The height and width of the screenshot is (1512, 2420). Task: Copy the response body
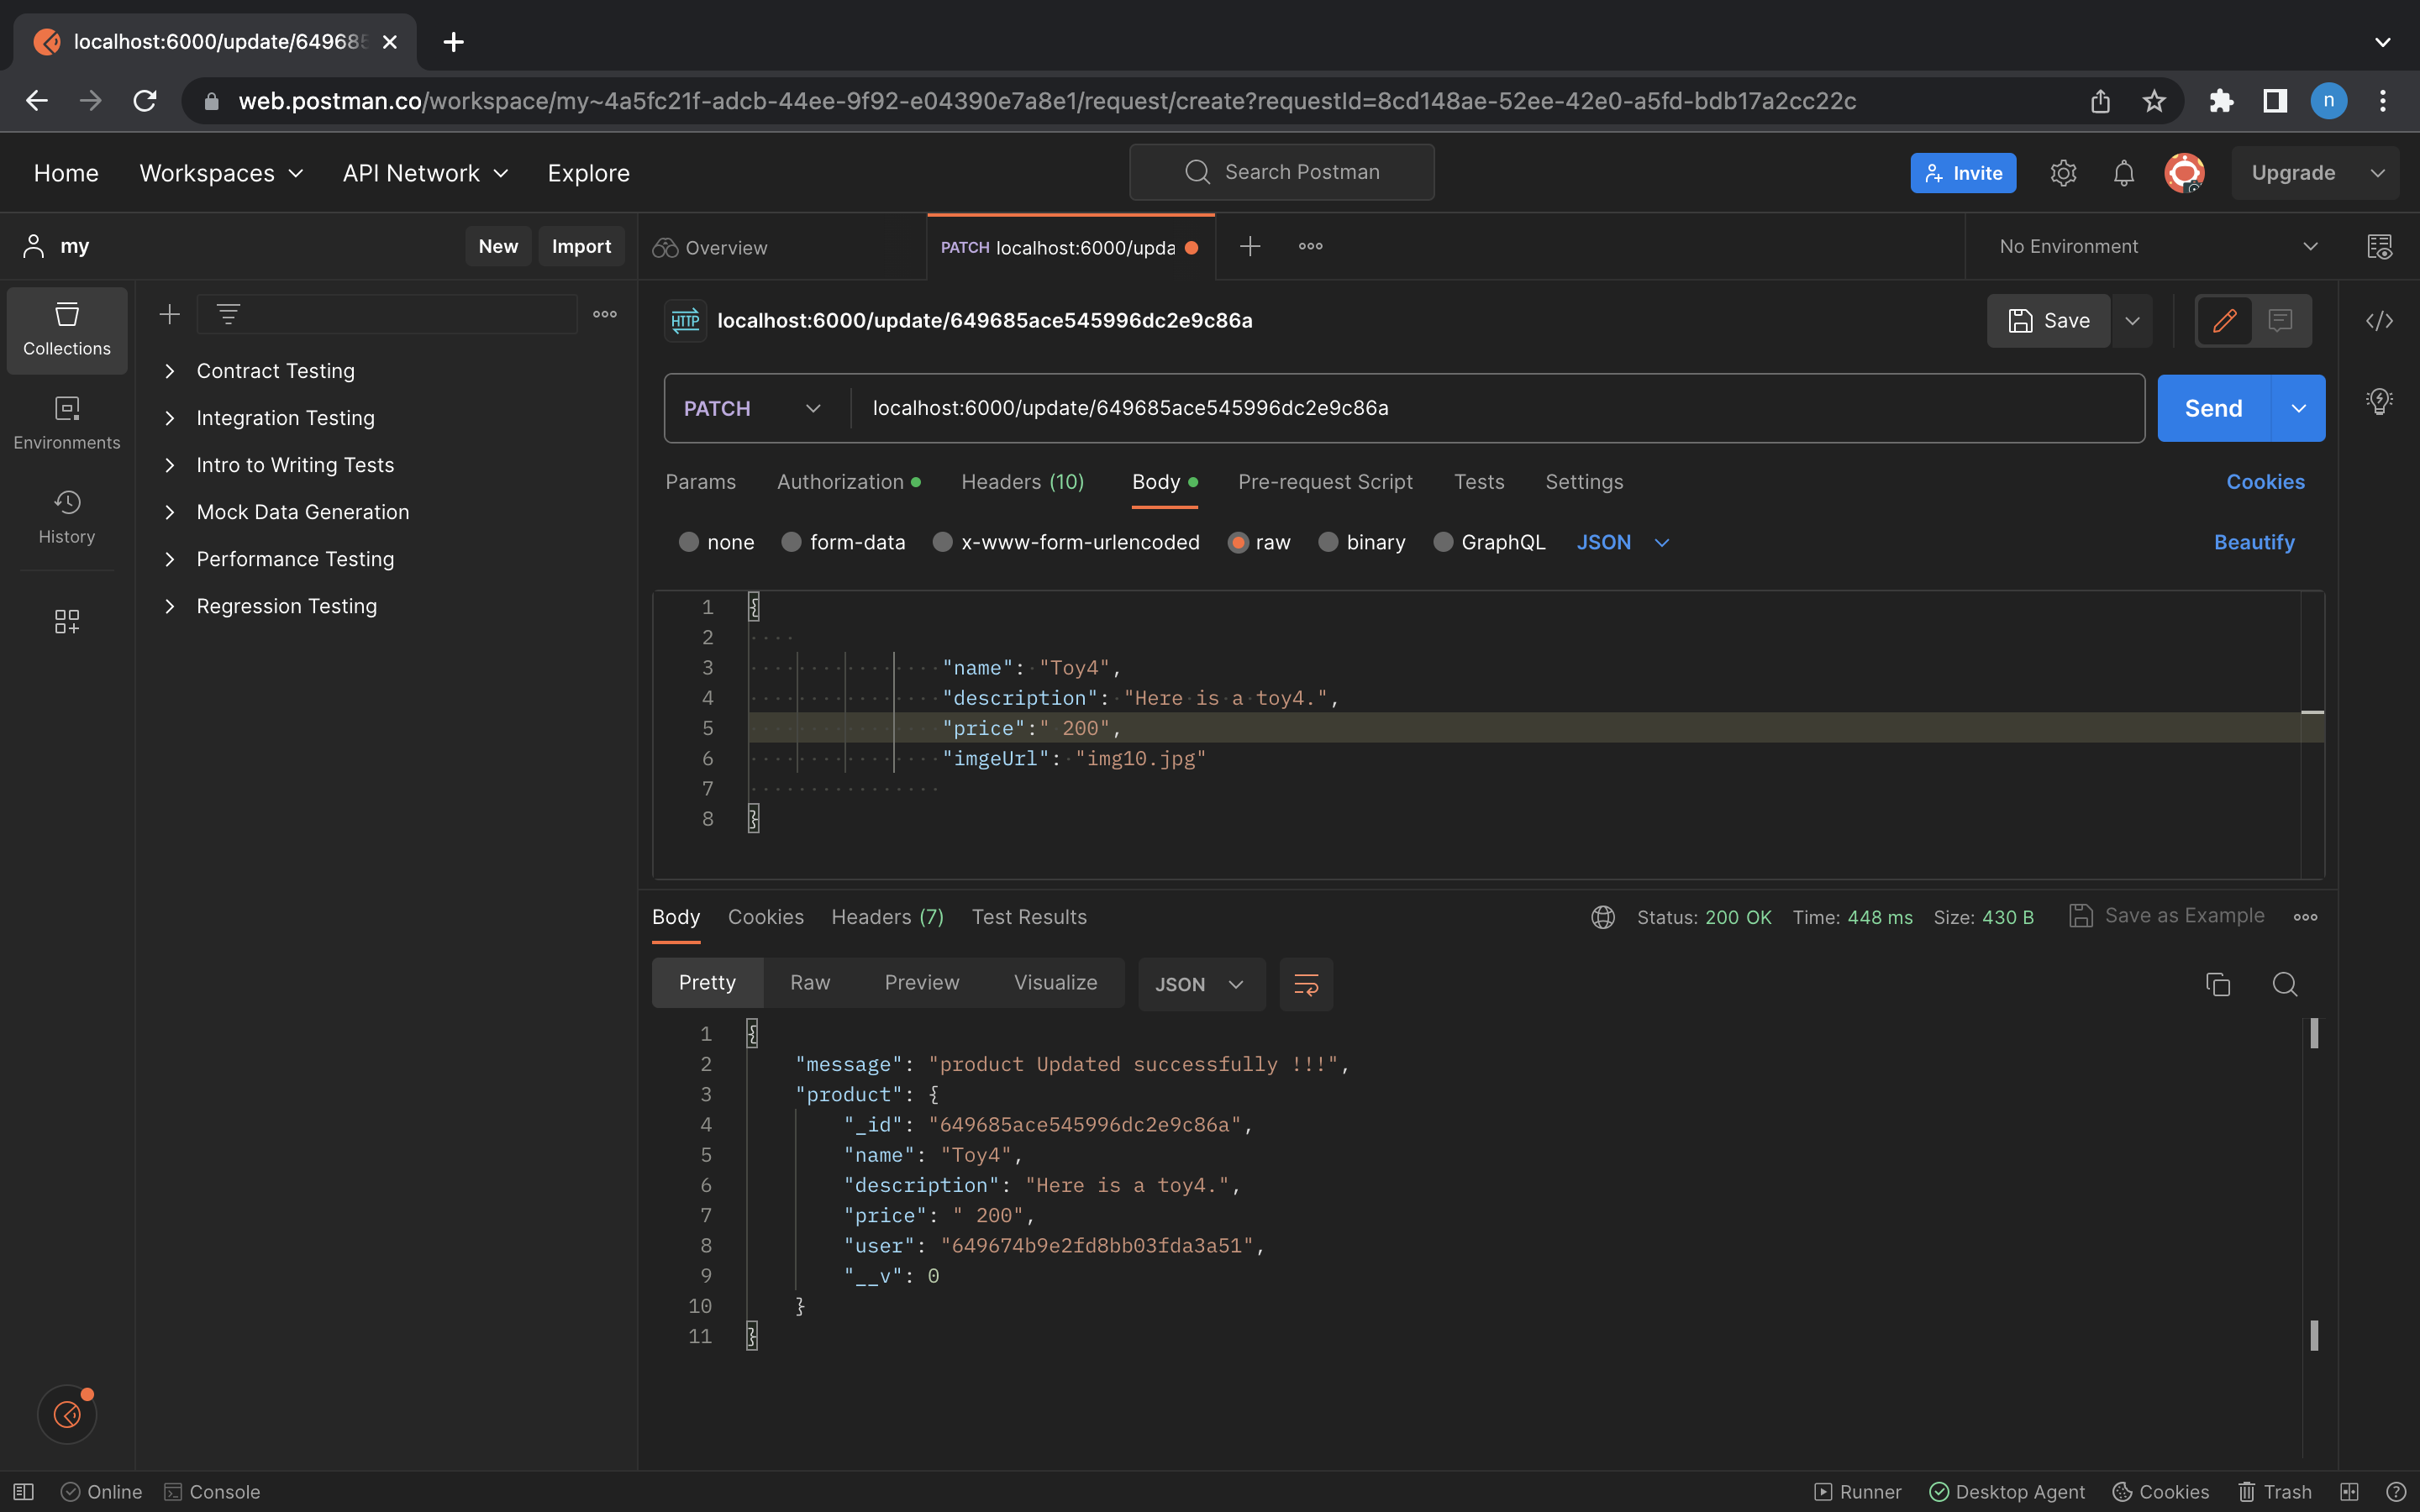point(2218,984)
